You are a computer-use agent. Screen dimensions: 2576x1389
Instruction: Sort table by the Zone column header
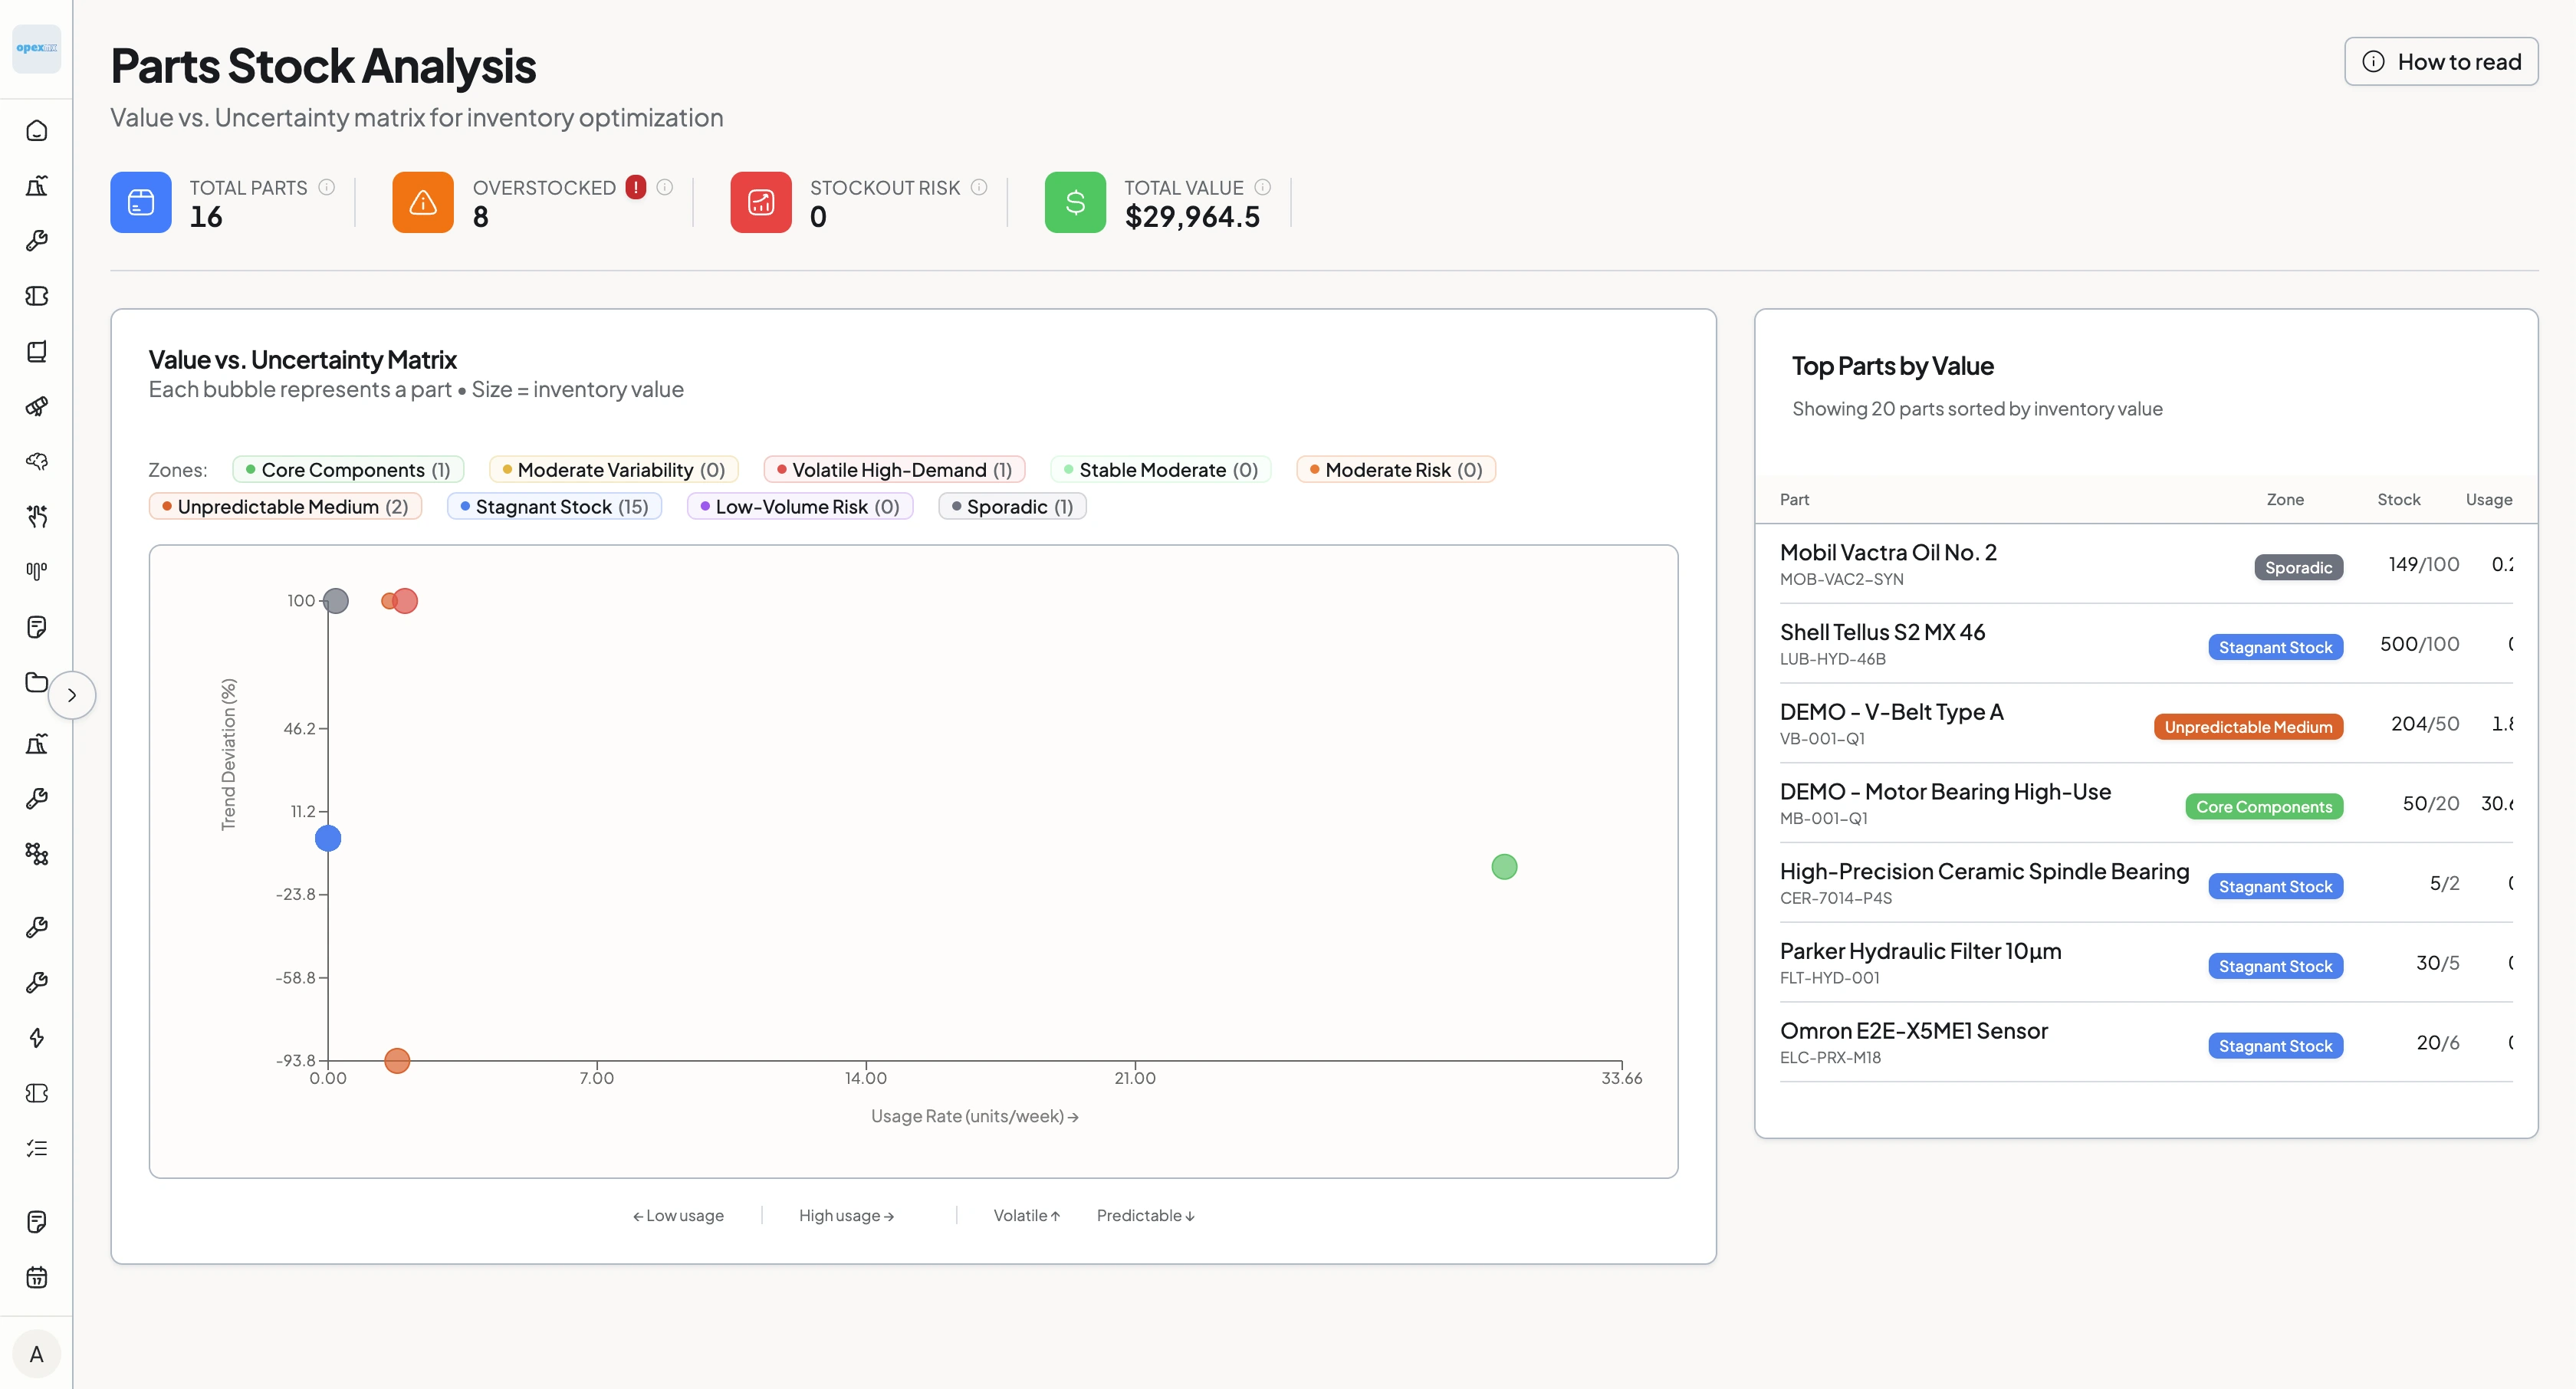(x=2285, y=499)
